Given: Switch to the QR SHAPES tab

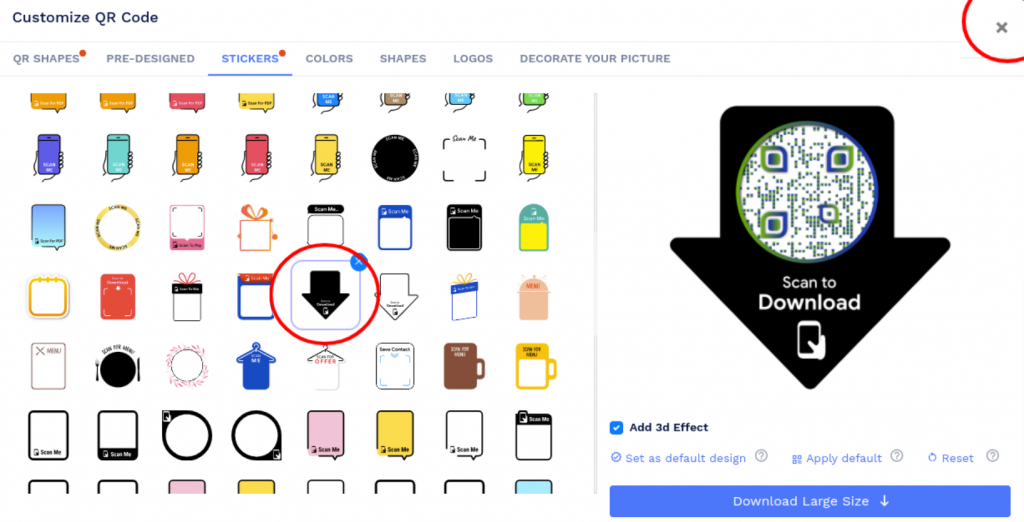Looking at the screenshot, I should point(46,59).
